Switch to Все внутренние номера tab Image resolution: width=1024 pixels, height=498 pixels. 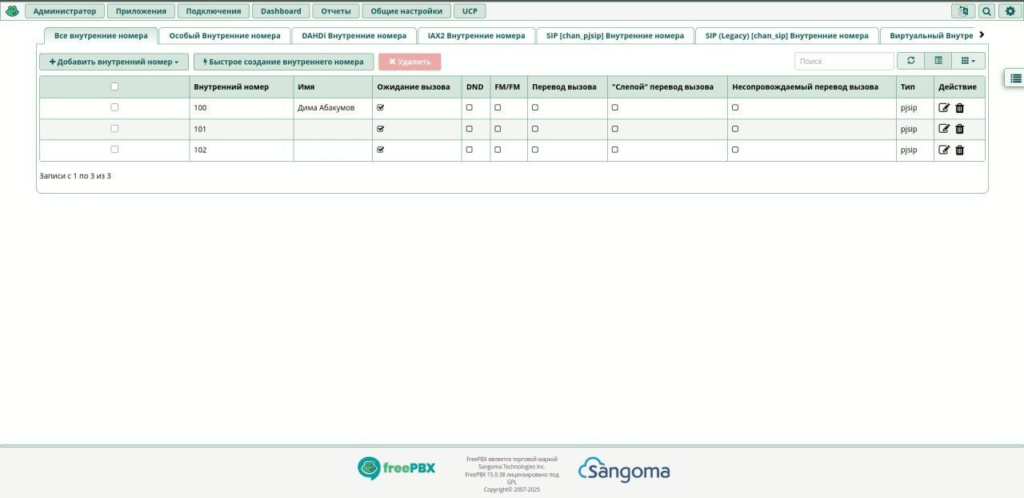pyautogui.click(x=101, y=36)
